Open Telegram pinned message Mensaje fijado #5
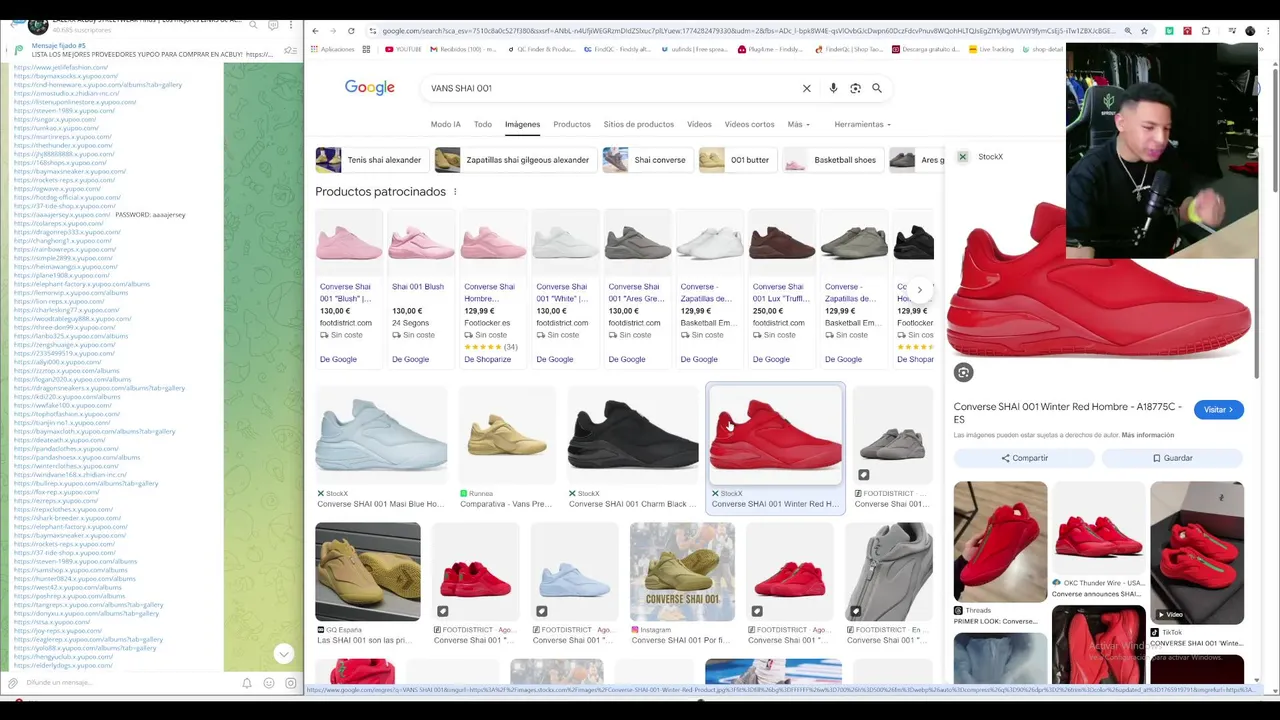 click(150, 50)
